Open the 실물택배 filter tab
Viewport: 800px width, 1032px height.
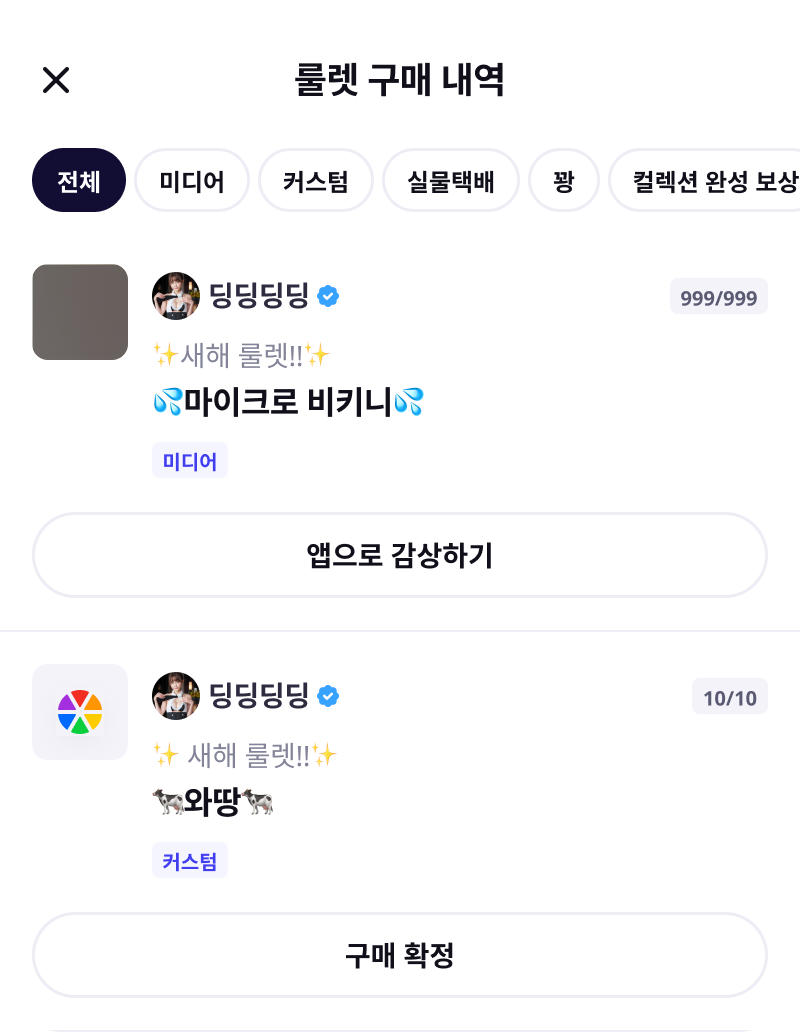point(451,181)
